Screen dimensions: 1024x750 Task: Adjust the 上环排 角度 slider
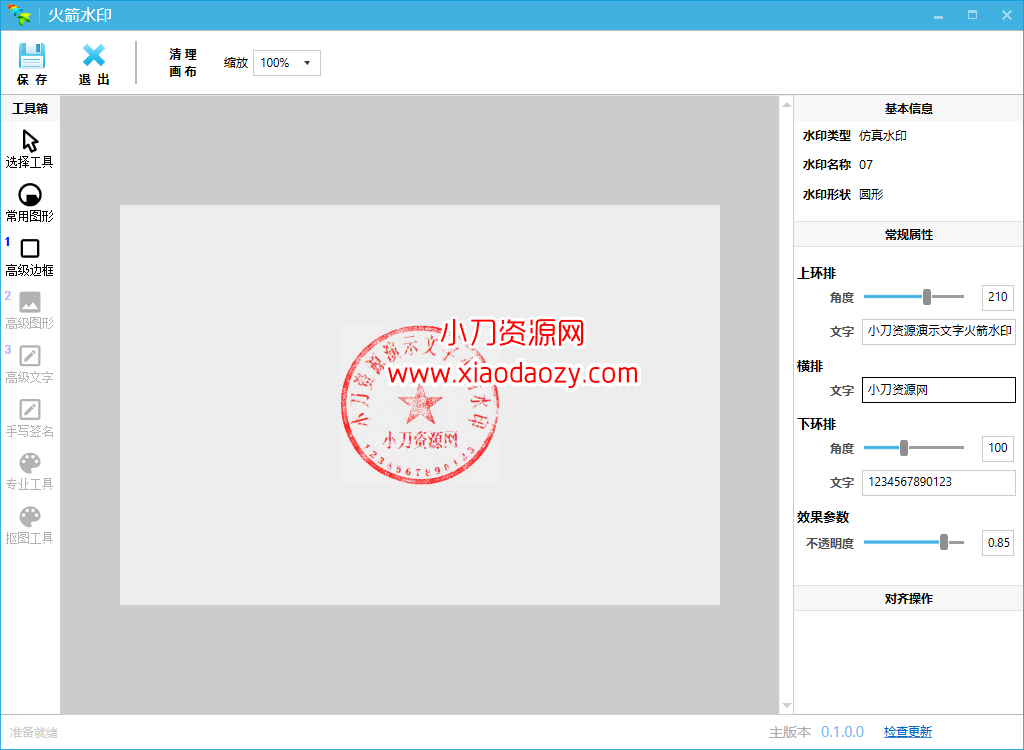click(x=927, y=297)
